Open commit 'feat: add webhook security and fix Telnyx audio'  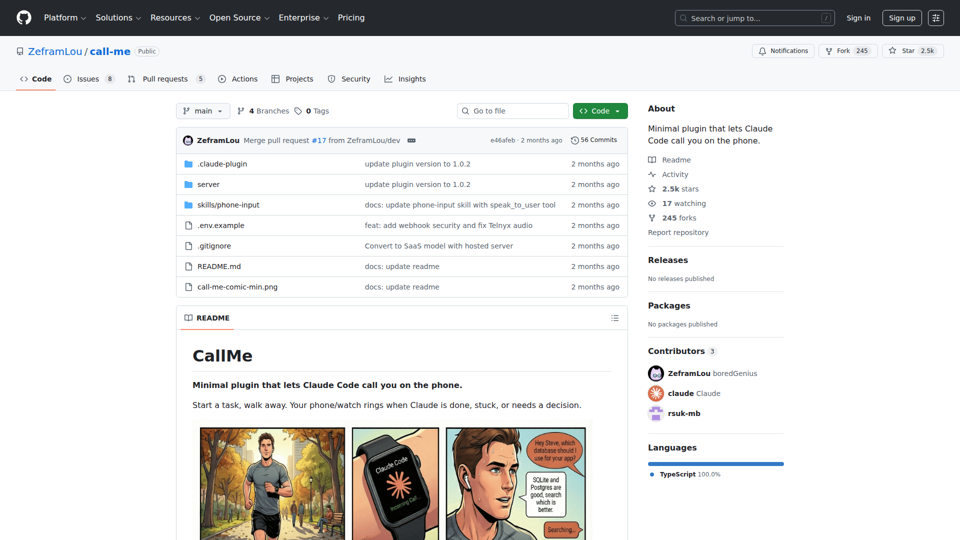[449, 225]
